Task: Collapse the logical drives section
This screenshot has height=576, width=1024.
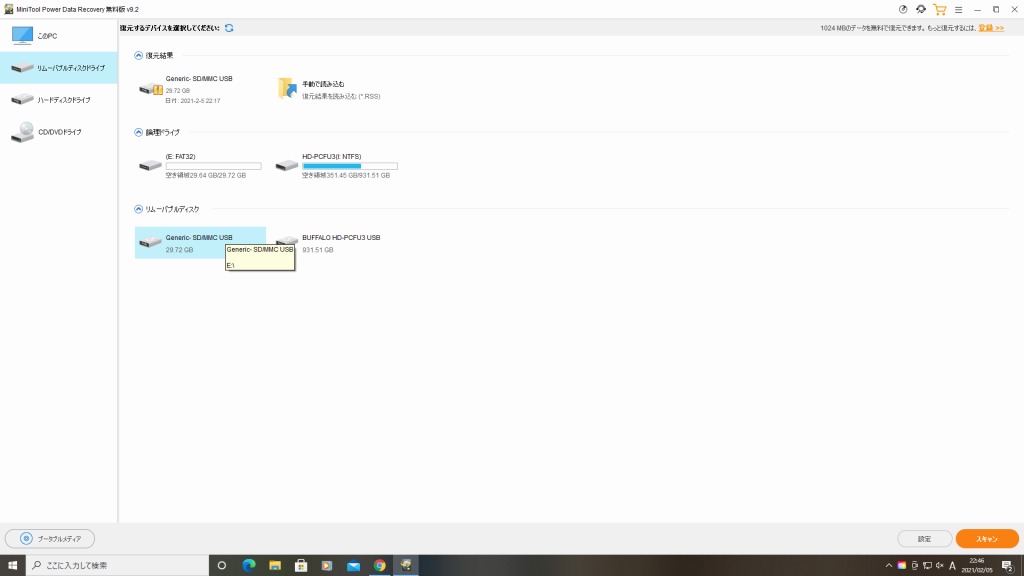Action: (x=138, y=132)
